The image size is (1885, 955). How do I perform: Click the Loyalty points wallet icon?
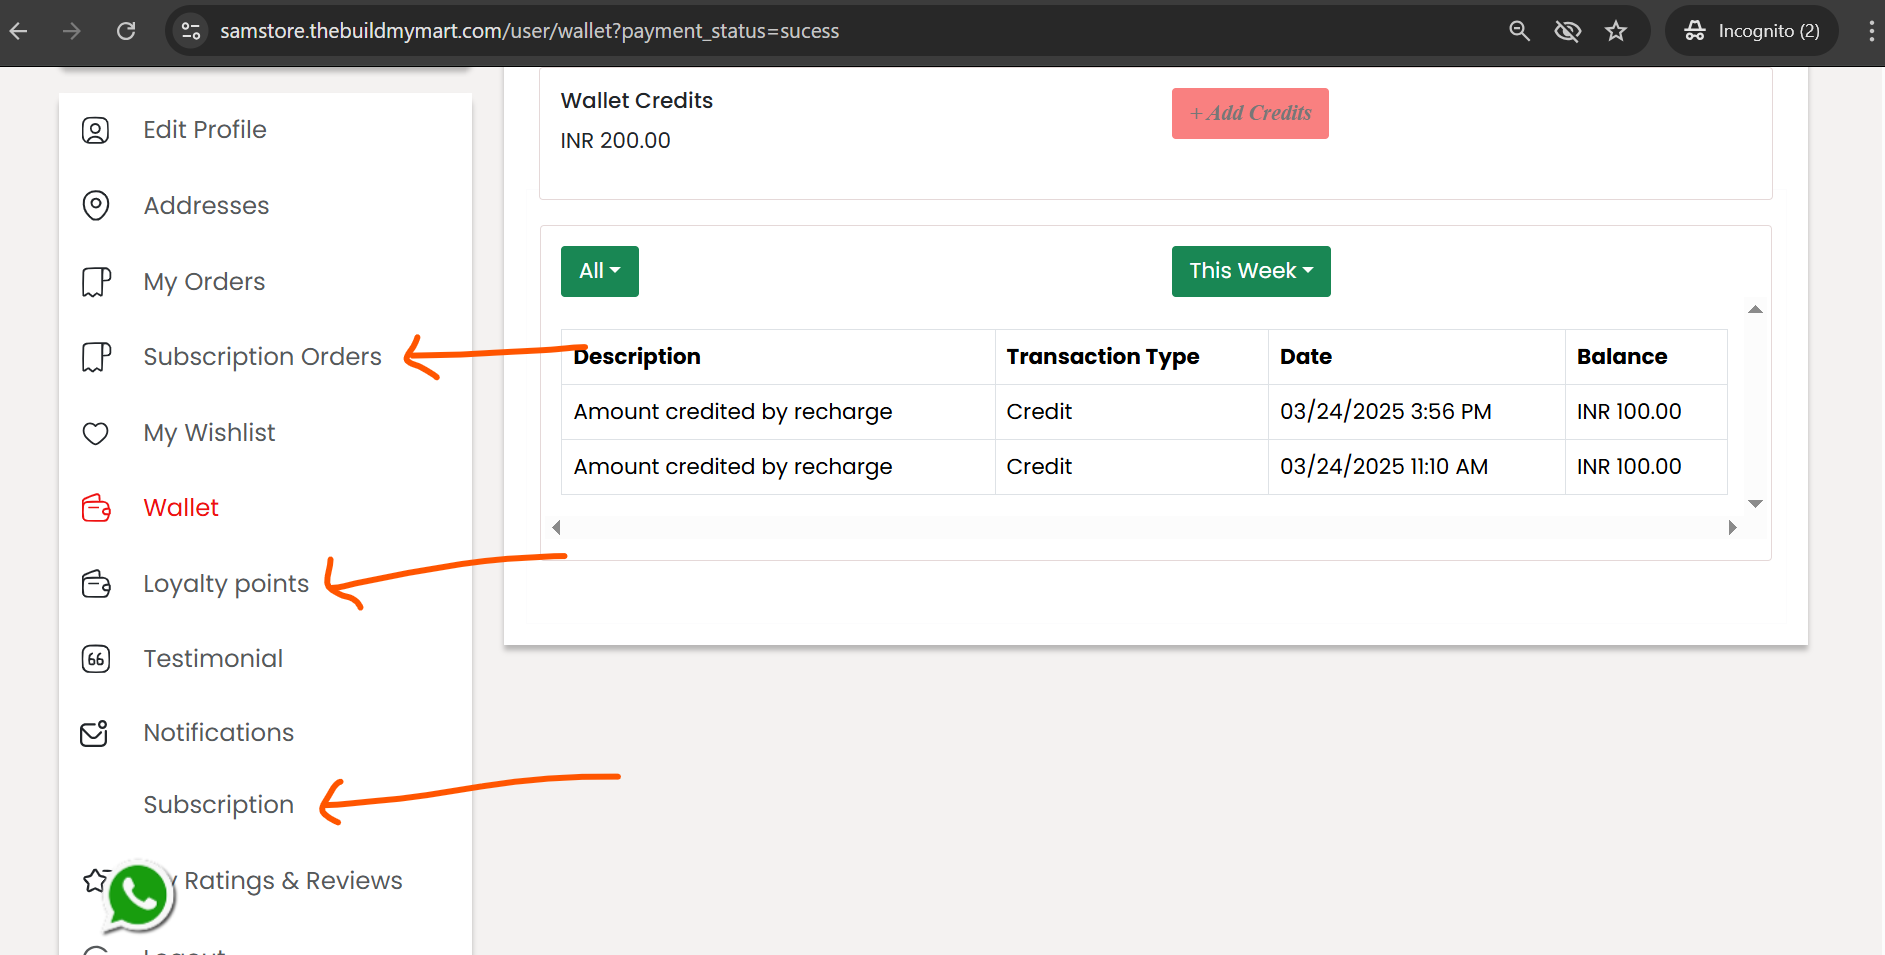click(x=96, y=584)
